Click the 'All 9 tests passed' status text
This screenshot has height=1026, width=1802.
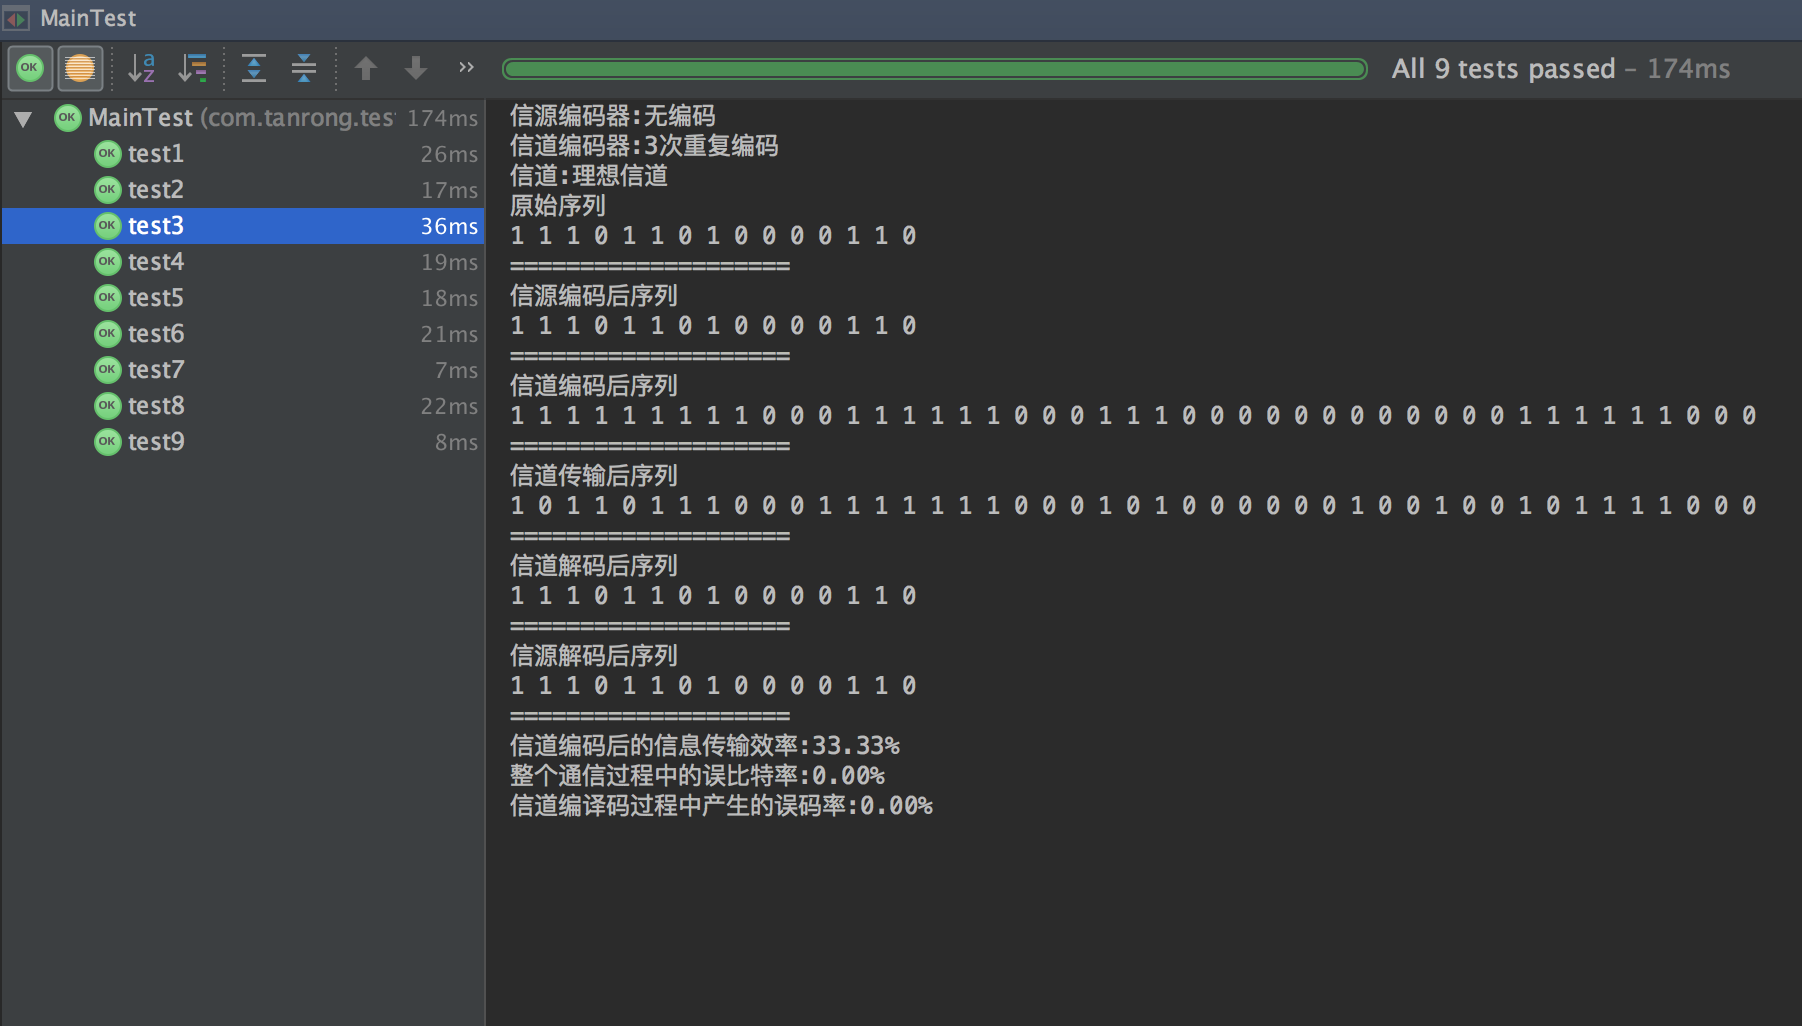pyautogui.click(x=1503, y=68)
